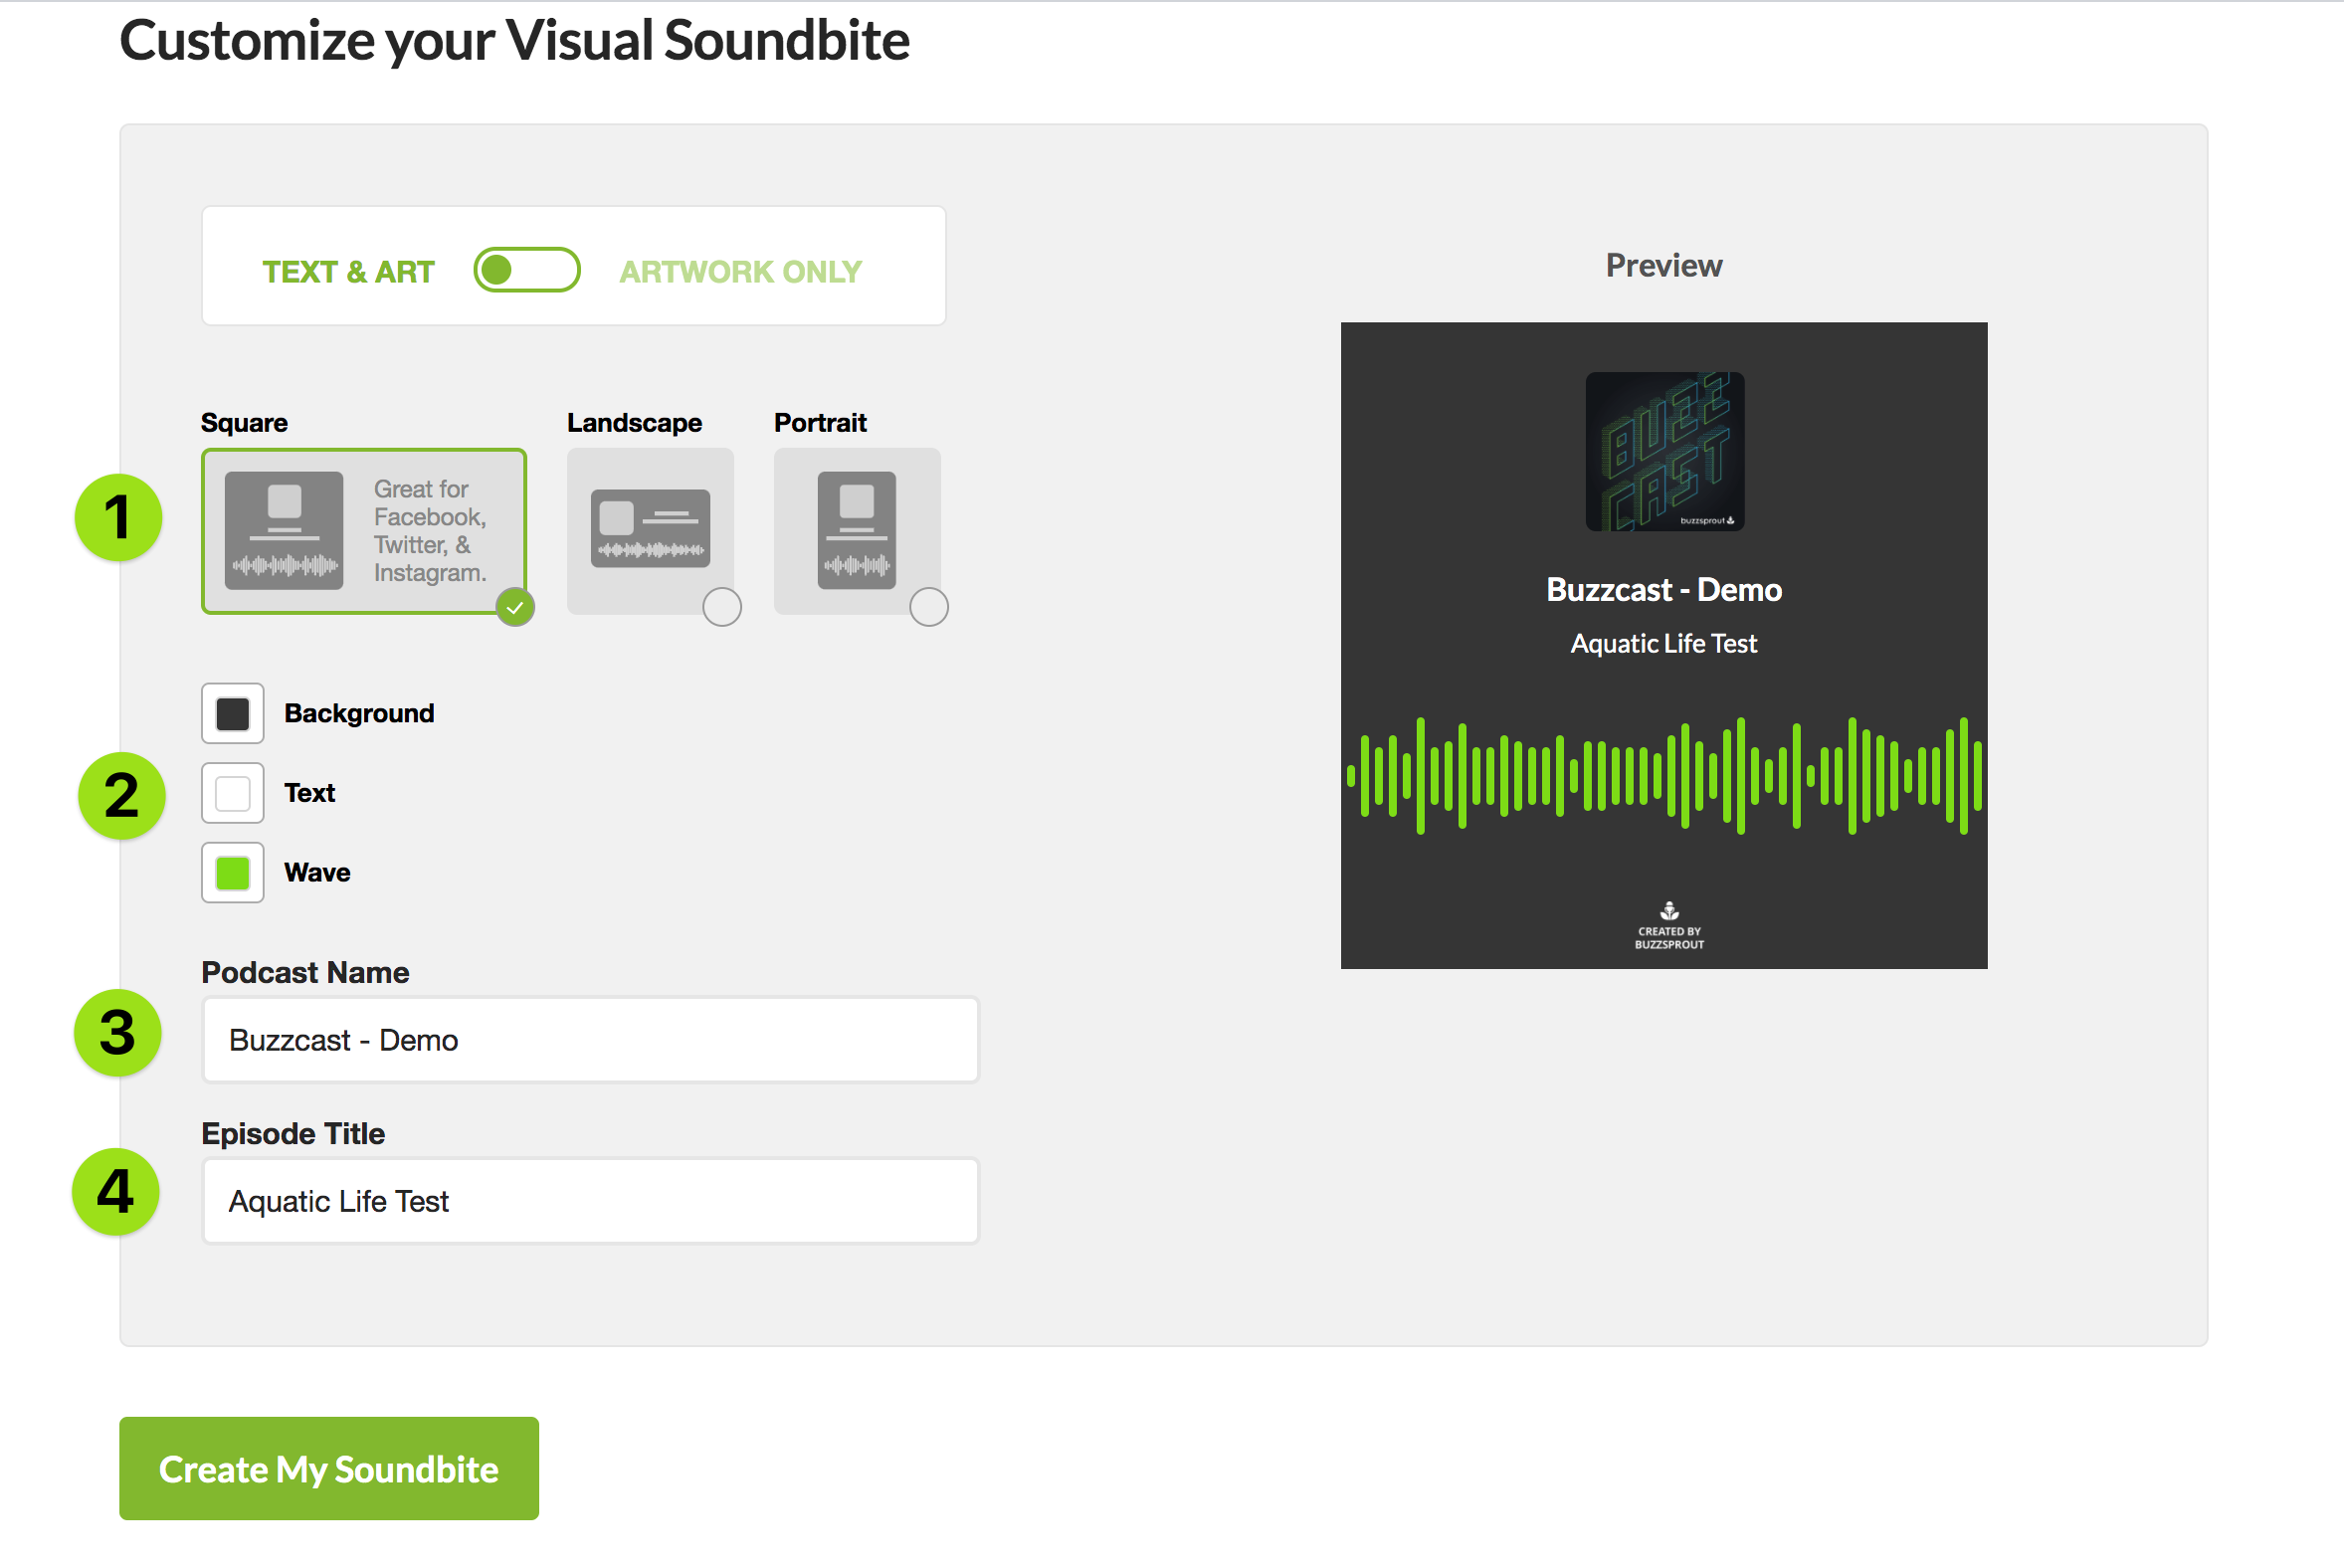The image size is (2344, 1568).
Task: Select the Portrait layout icon
Action: coord(857,530)
